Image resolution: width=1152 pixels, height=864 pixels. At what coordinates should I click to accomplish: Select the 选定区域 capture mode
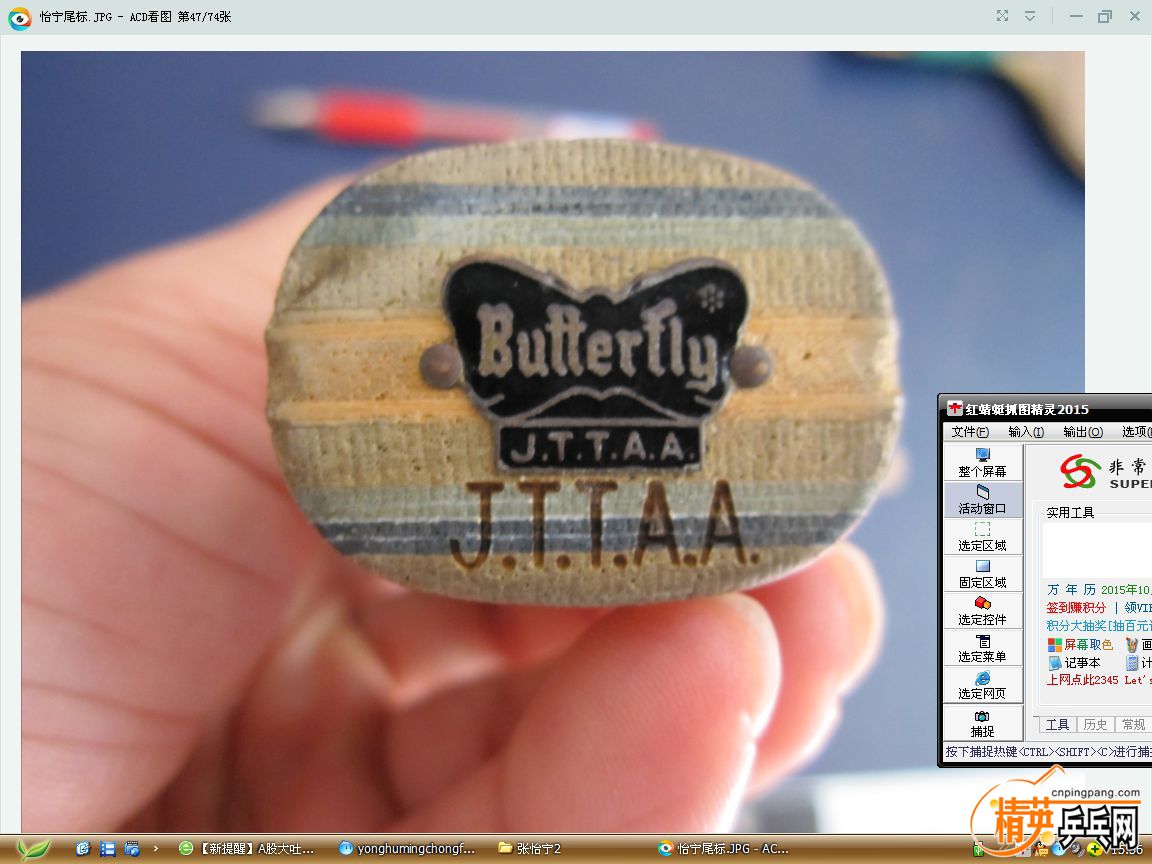pyautogui.click(x=982, y=536)
